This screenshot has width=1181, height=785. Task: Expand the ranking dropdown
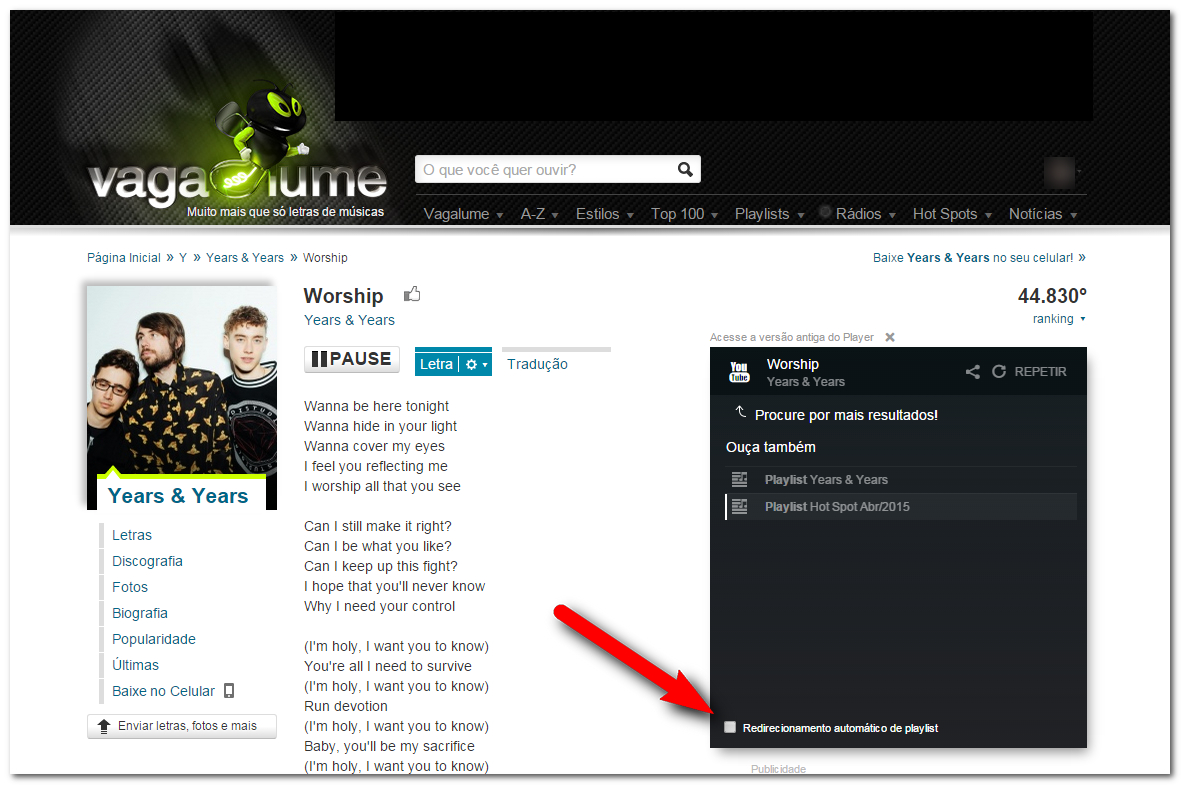coord(1059,319)
